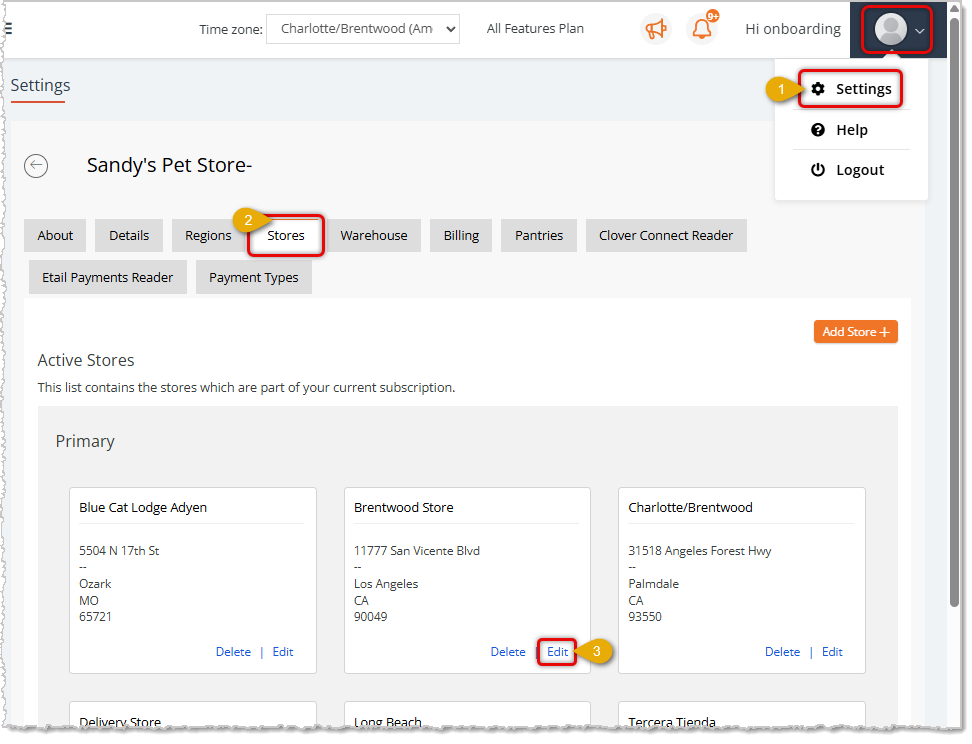Edit the Charlotte/Brentwood store
The height and width of the screenshot is (744, 972).
click(x=832, y=652)
